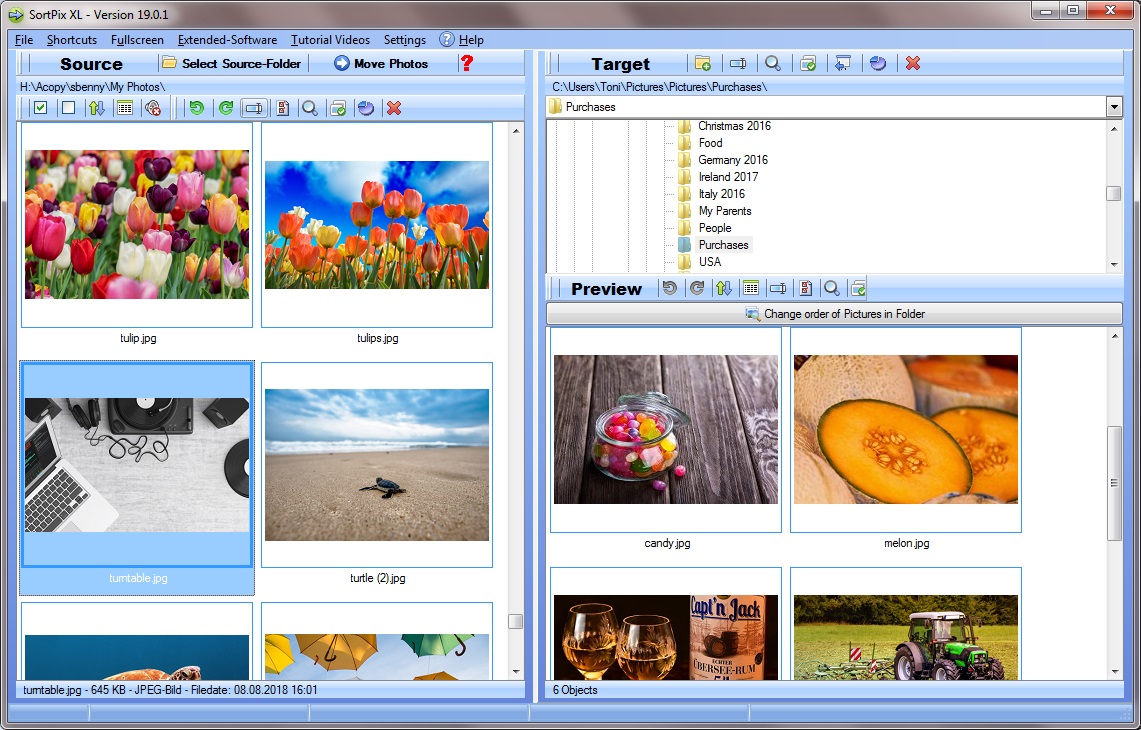Rotate photo left using Source toolbar
This screenshot has width=1141, height=730.
[196, 108]
